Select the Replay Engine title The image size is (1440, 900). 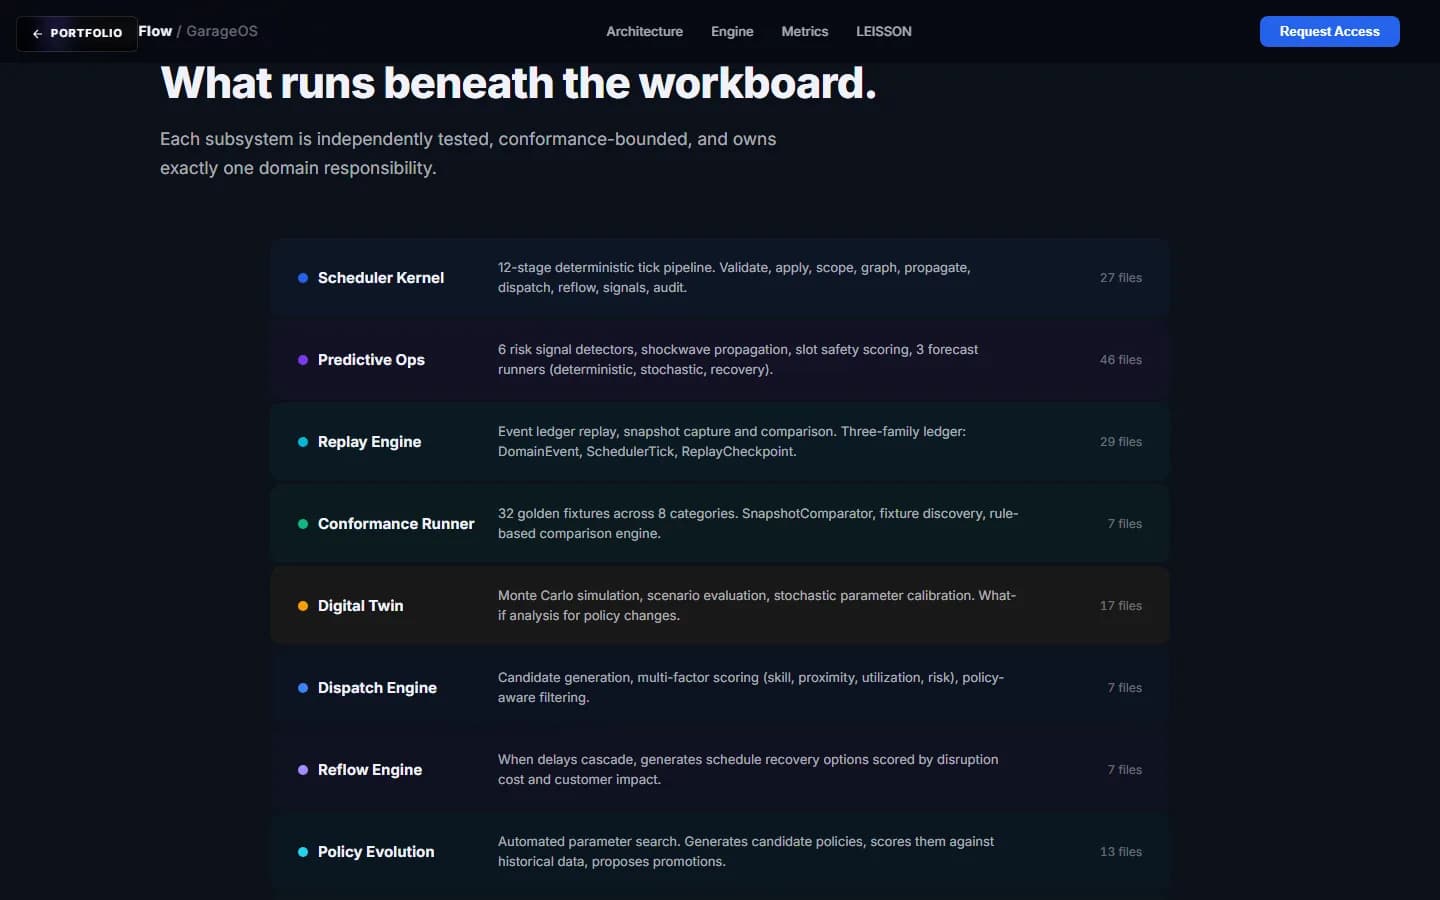(369, 442)
